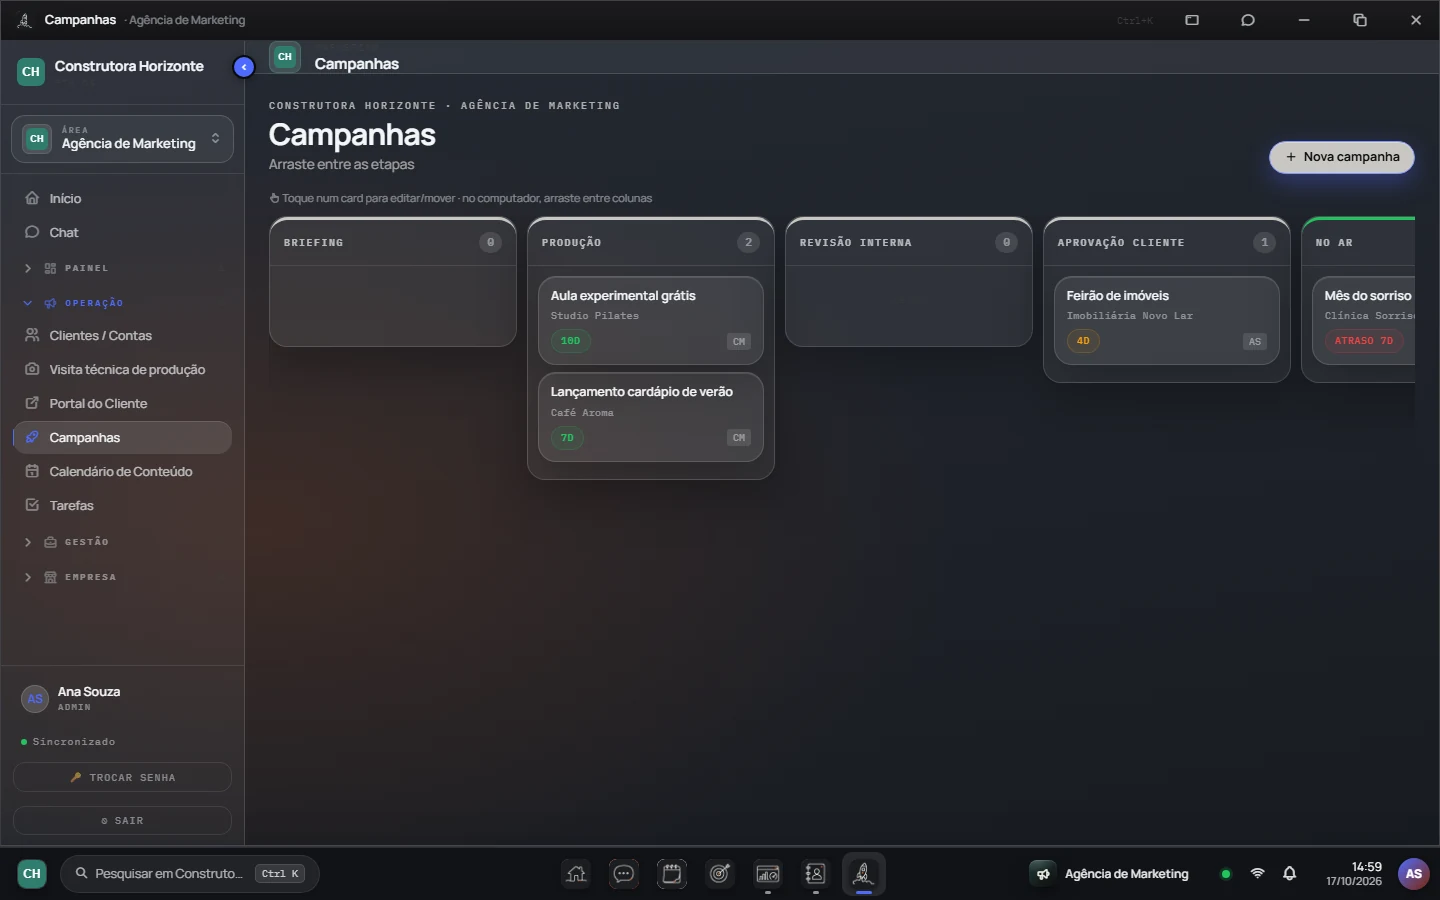The image size is (1440, 900).
Task: Click the Trocar Senha button
Action: (x=122, y=777)
